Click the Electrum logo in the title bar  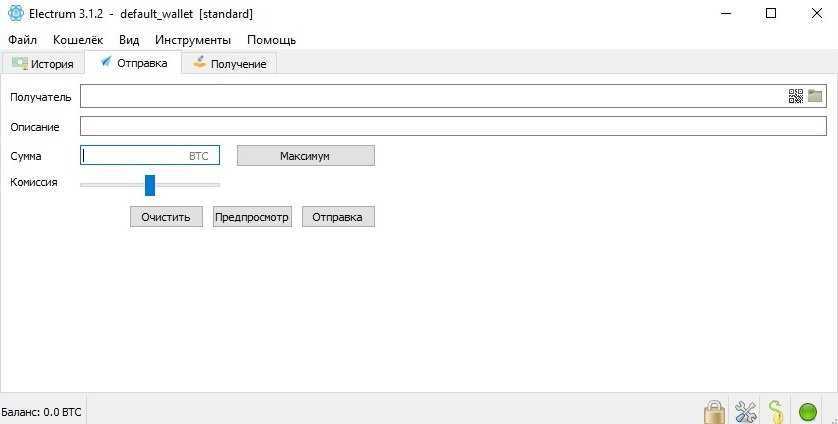16,13
